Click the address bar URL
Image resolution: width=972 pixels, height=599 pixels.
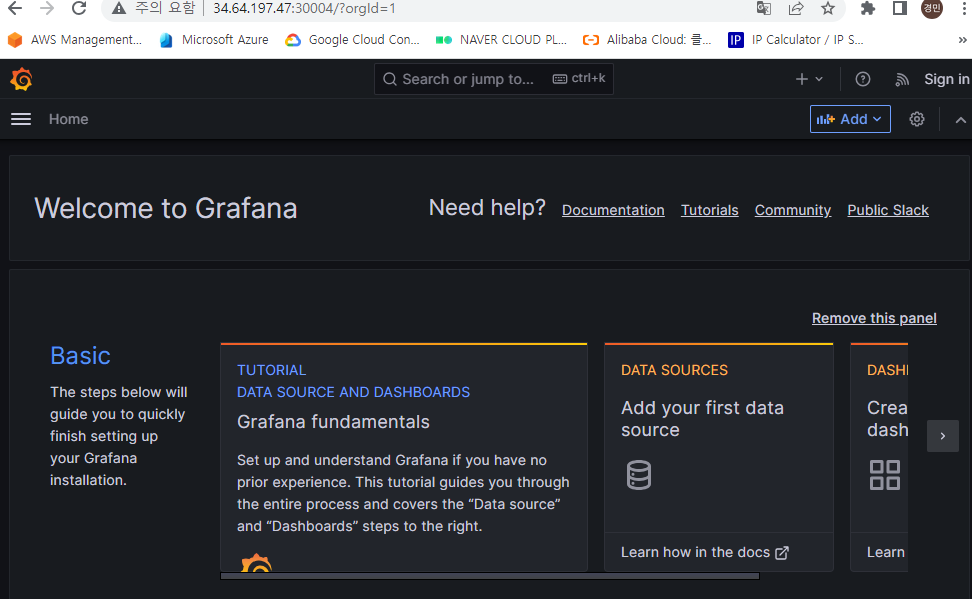pos(304,9)
